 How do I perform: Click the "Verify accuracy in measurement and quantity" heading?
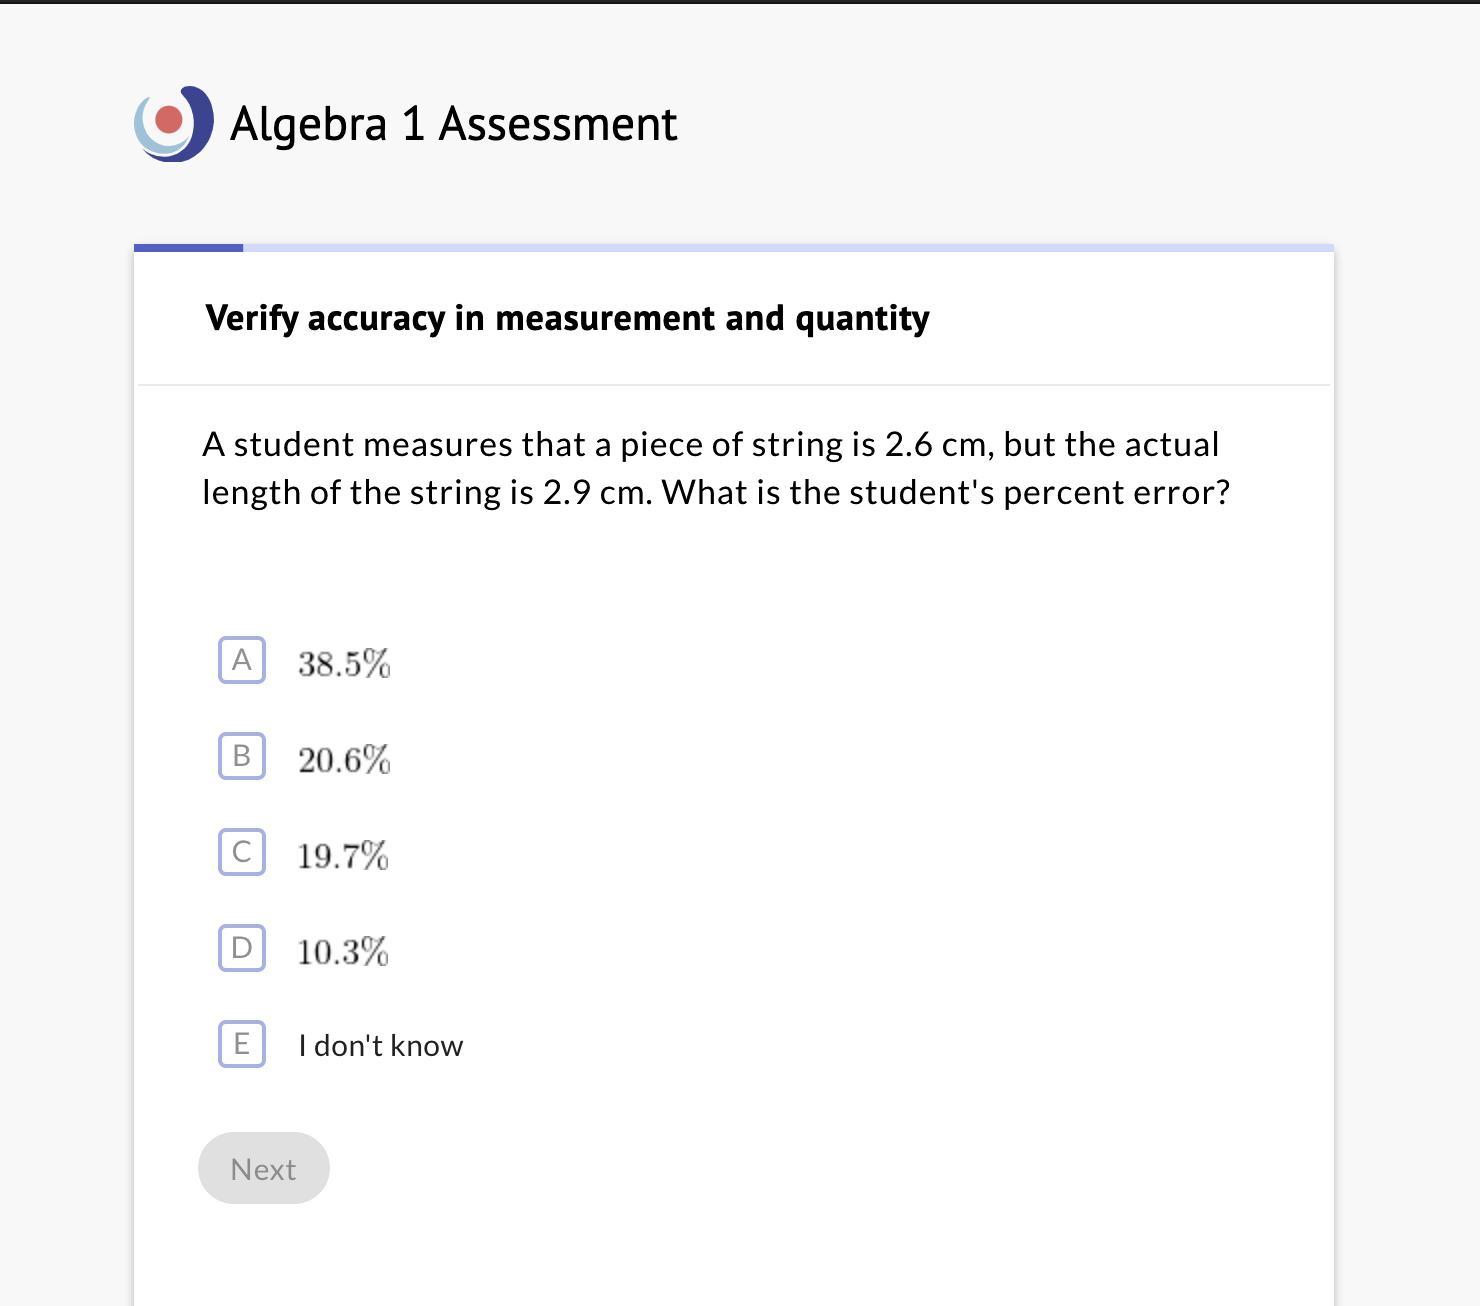(x=567, y=318)
